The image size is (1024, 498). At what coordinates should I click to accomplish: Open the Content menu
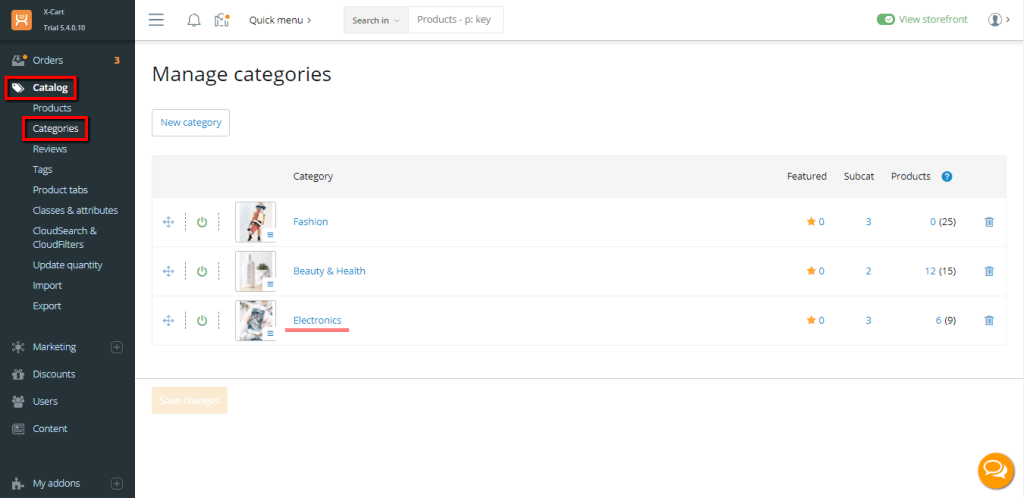50,429
